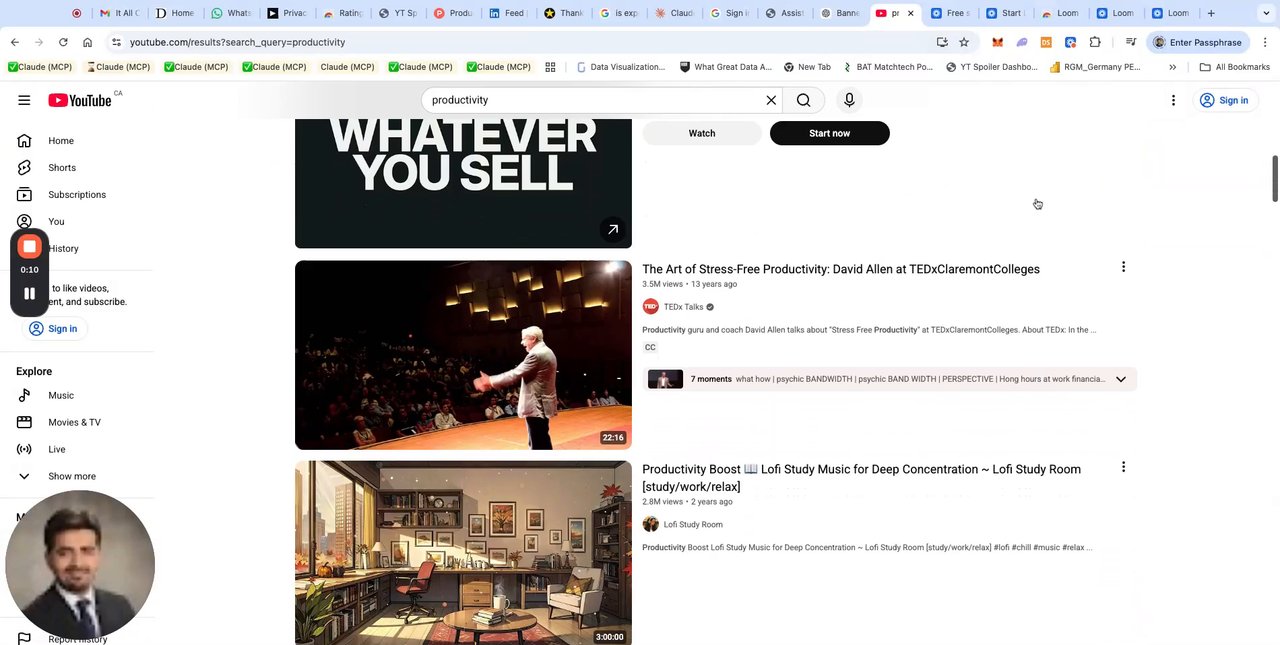1280x645 pixels.
Task: Click the Start now ad button
Action: [x=829, y=133]
